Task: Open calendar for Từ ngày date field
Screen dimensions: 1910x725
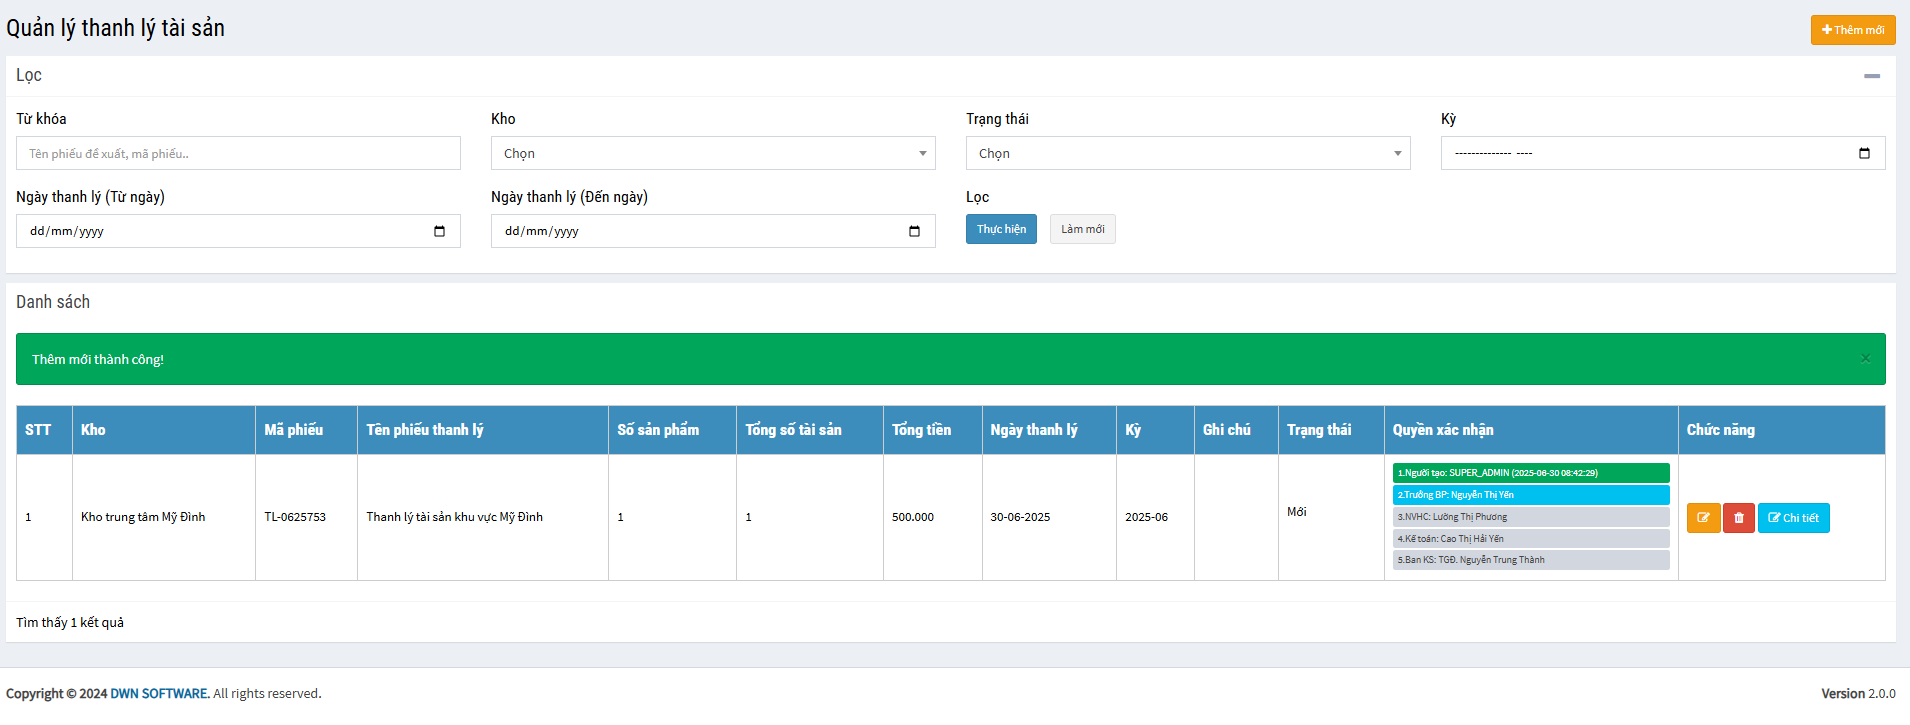Action: [439, 231]
